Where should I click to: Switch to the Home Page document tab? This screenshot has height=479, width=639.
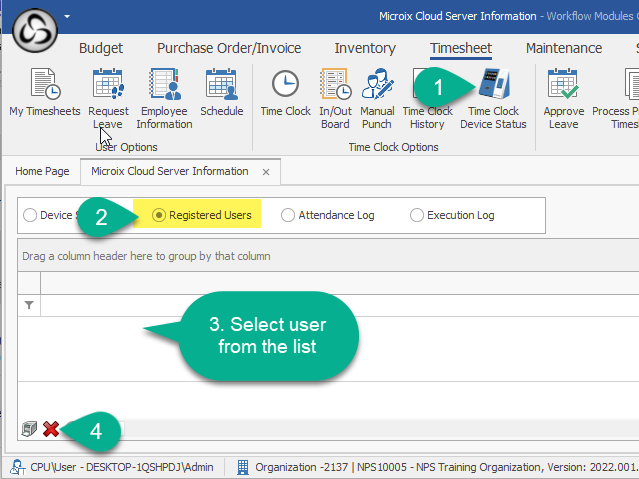(42, 171)
